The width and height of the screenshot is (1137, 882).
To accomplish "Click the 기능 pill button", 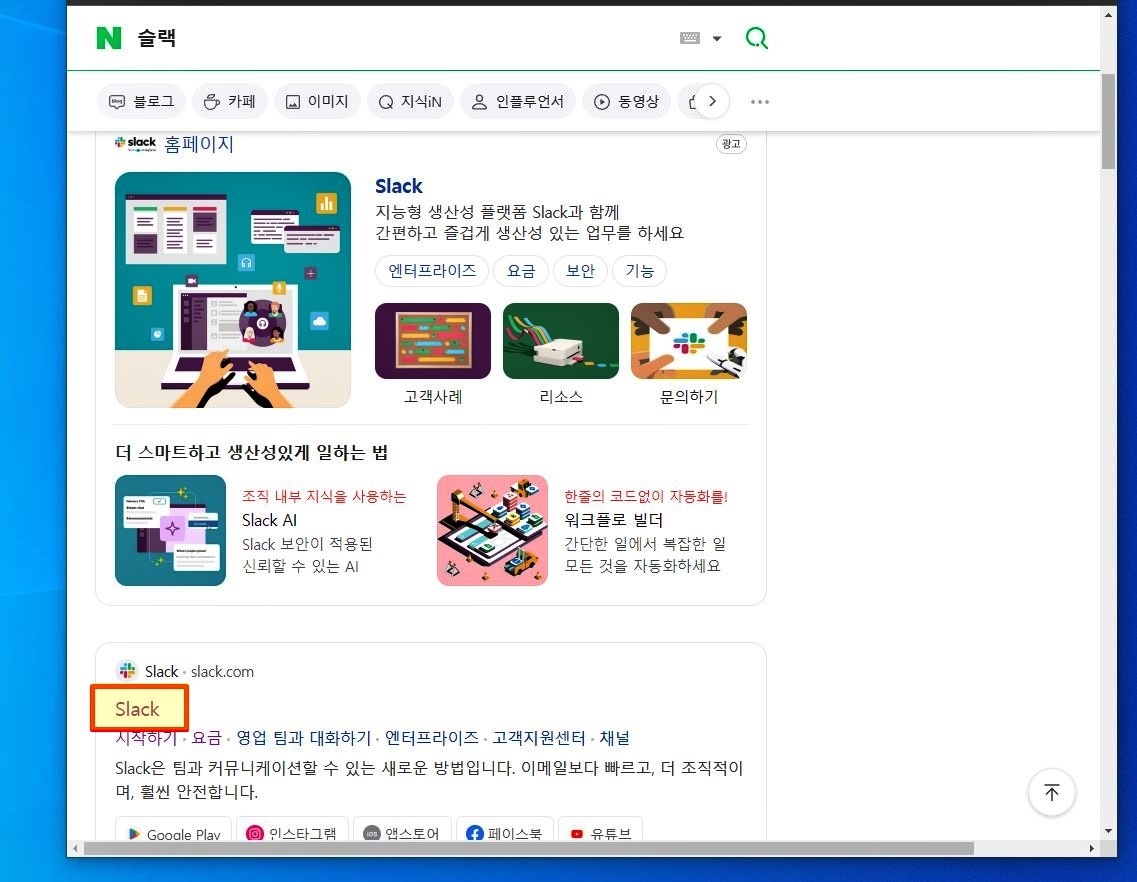I will point(640,271).
